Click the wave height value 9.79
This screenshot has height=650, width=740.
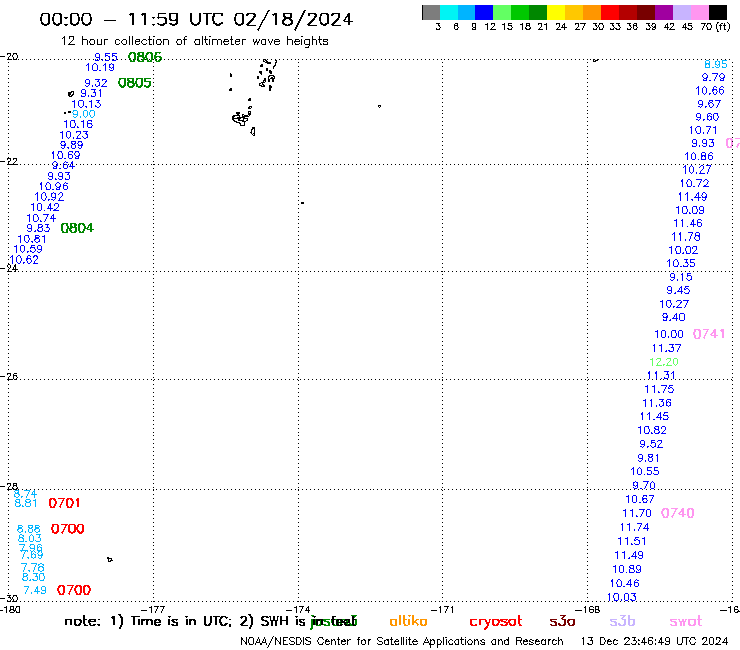[x=714, y=77]
